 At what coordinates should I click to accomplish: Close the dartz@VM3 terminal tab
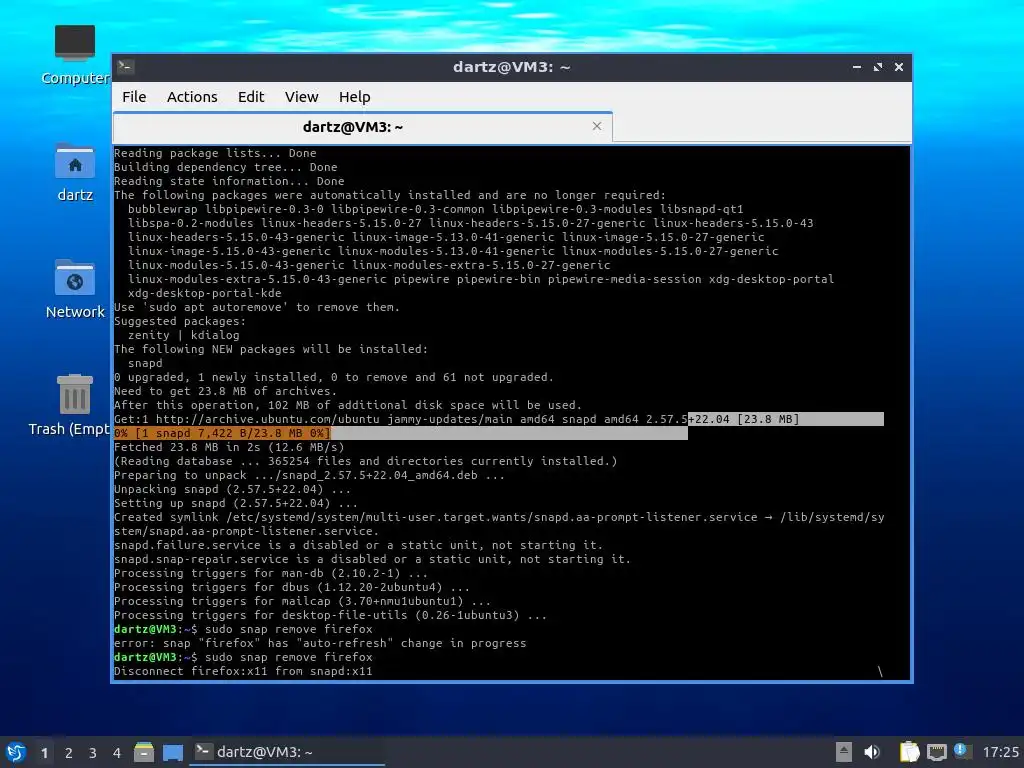coord(596,126)
